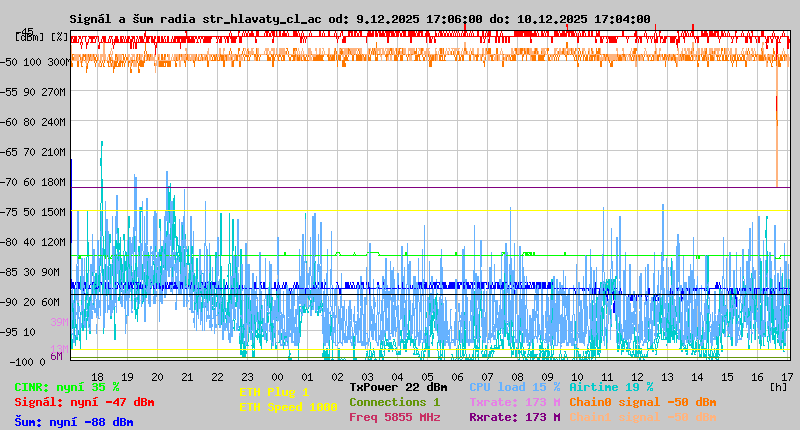Click the Airtime 19 % legend label
This screenshot has height=430, width=800.
[x=611, y=387]
